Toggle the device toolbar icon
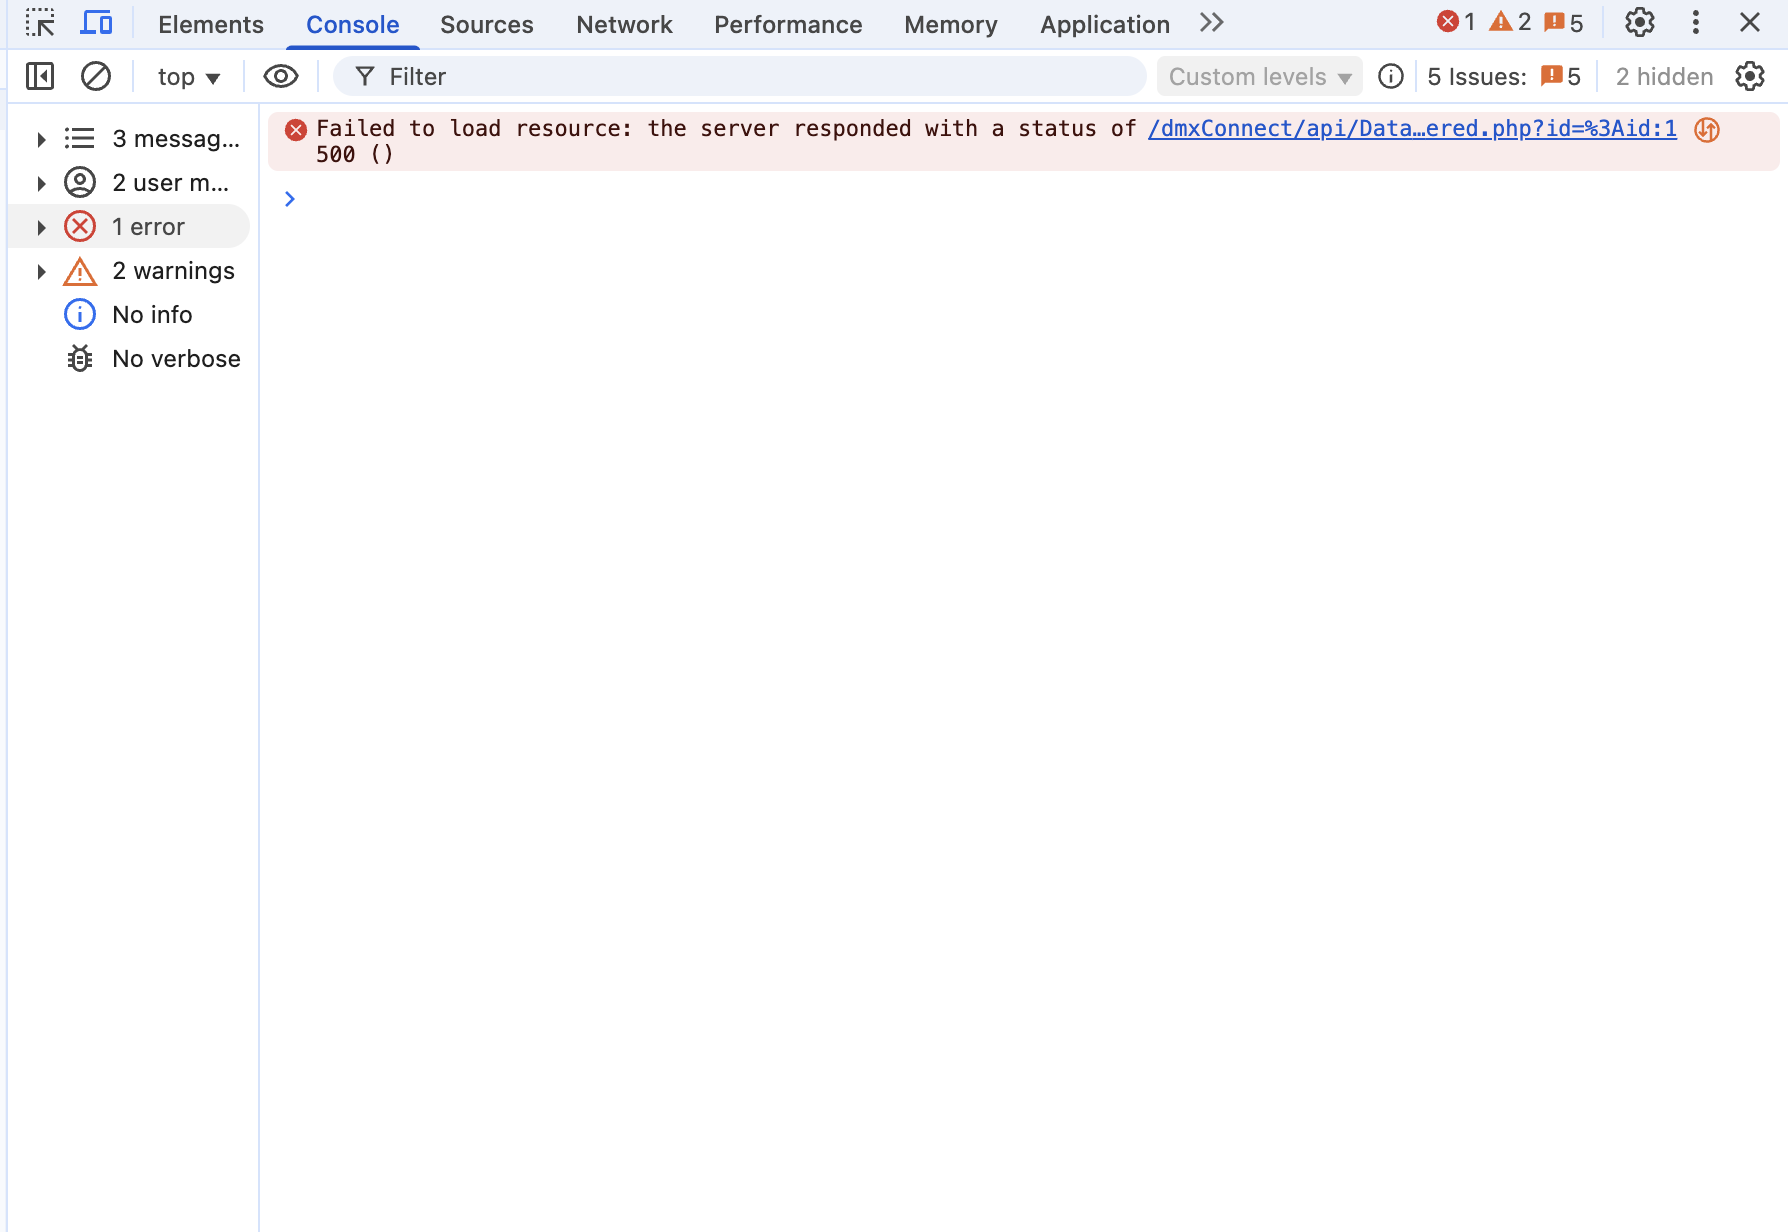The width and height of the screenshot is (1788, 1232). tap(97, 23)
